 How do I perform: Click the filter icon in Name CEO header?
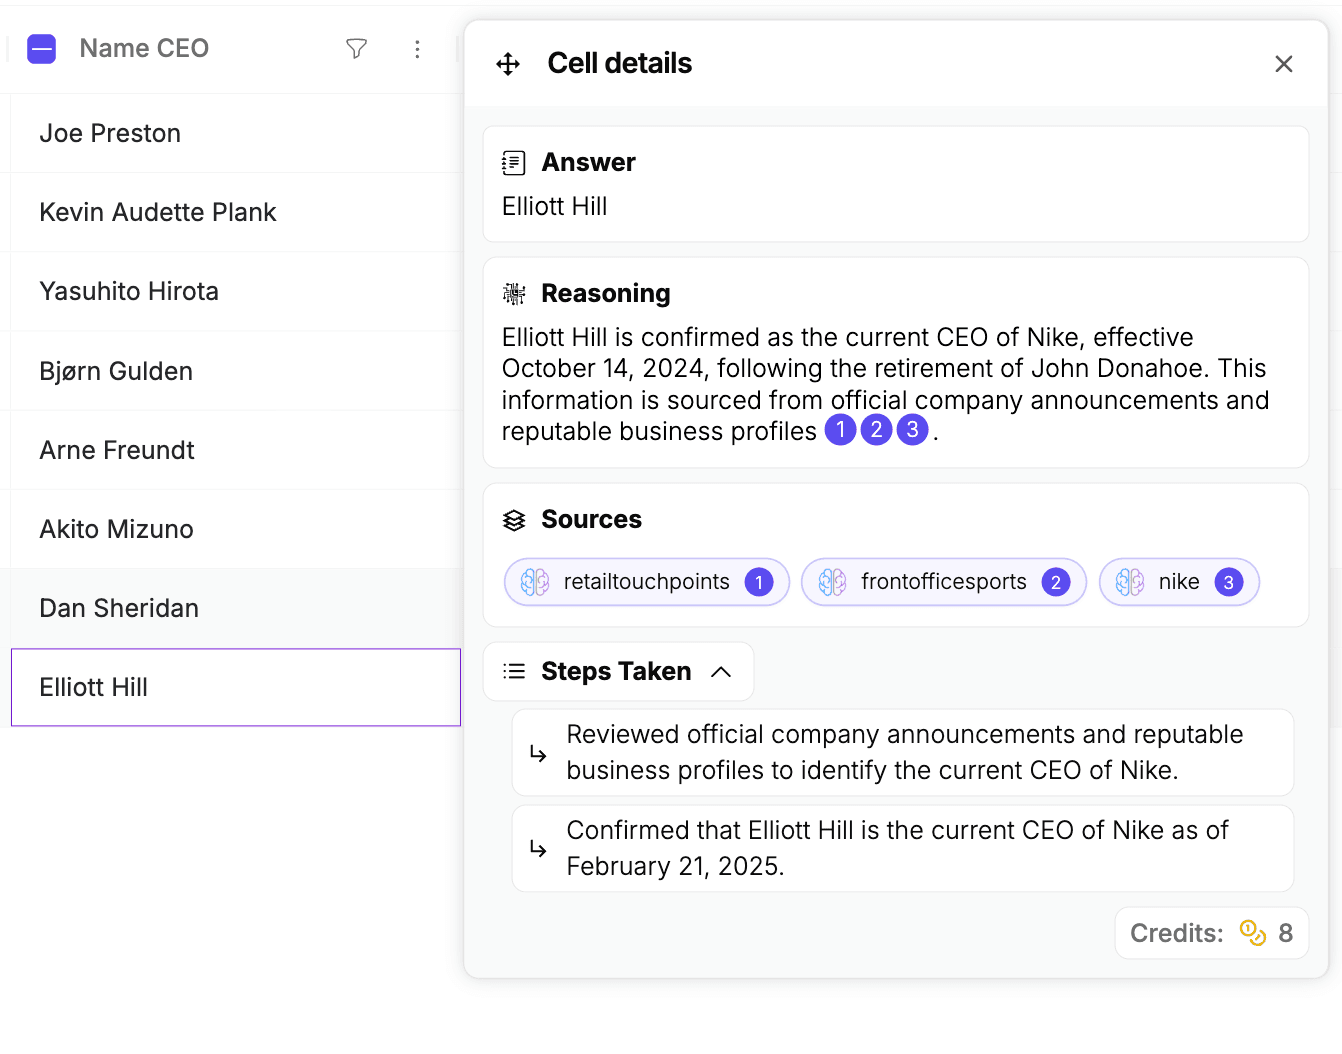click(x=356, y=49)
